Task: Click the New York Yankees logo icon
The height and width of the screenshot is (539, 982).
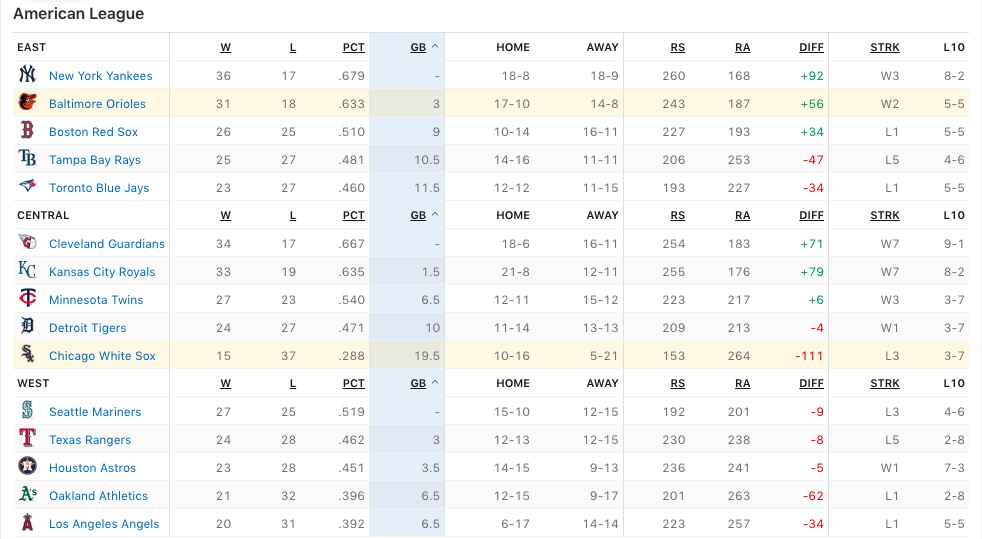Action: pos(27,75)
